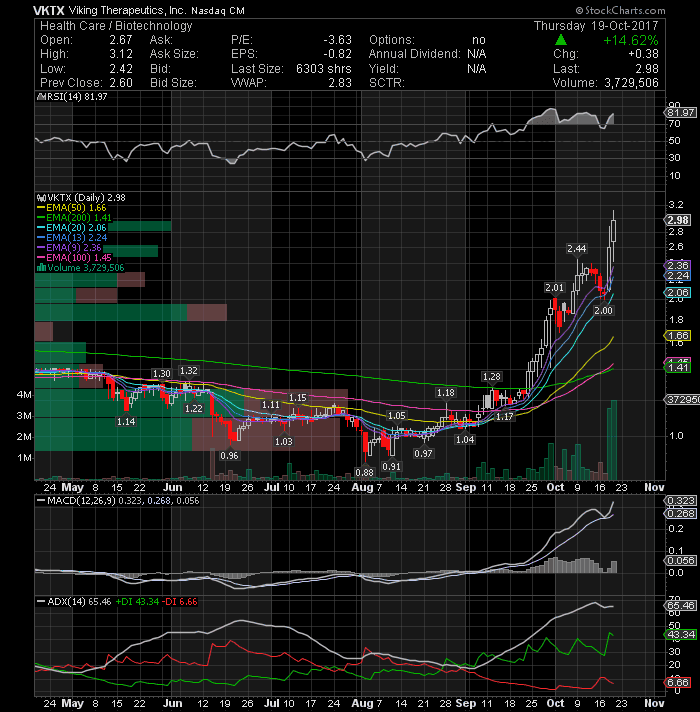The width and height of the screenshot is (700, 712).
Task: Click the tallest green volume bar at right
Action: point(614,440)
